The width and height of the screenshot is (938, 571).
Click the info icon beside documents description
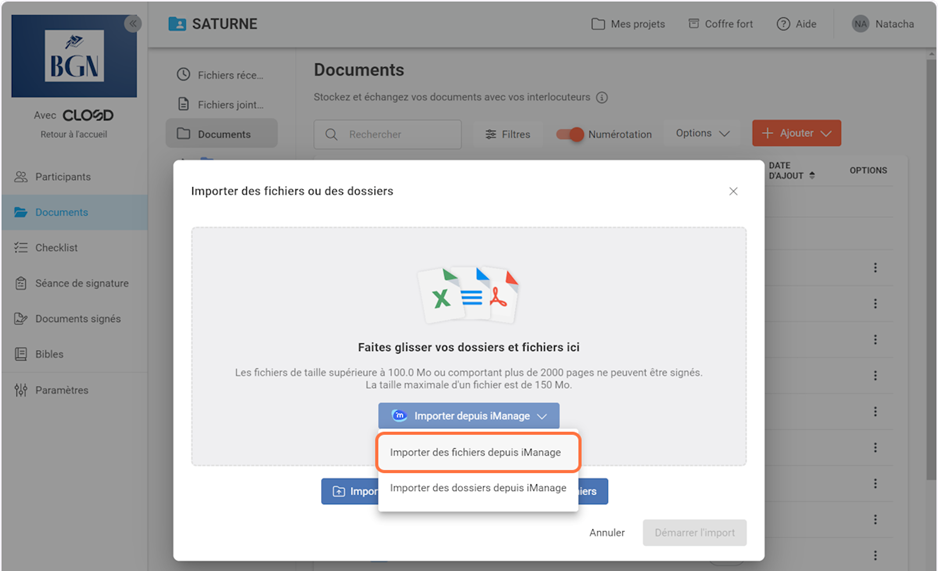click(601, 98)
